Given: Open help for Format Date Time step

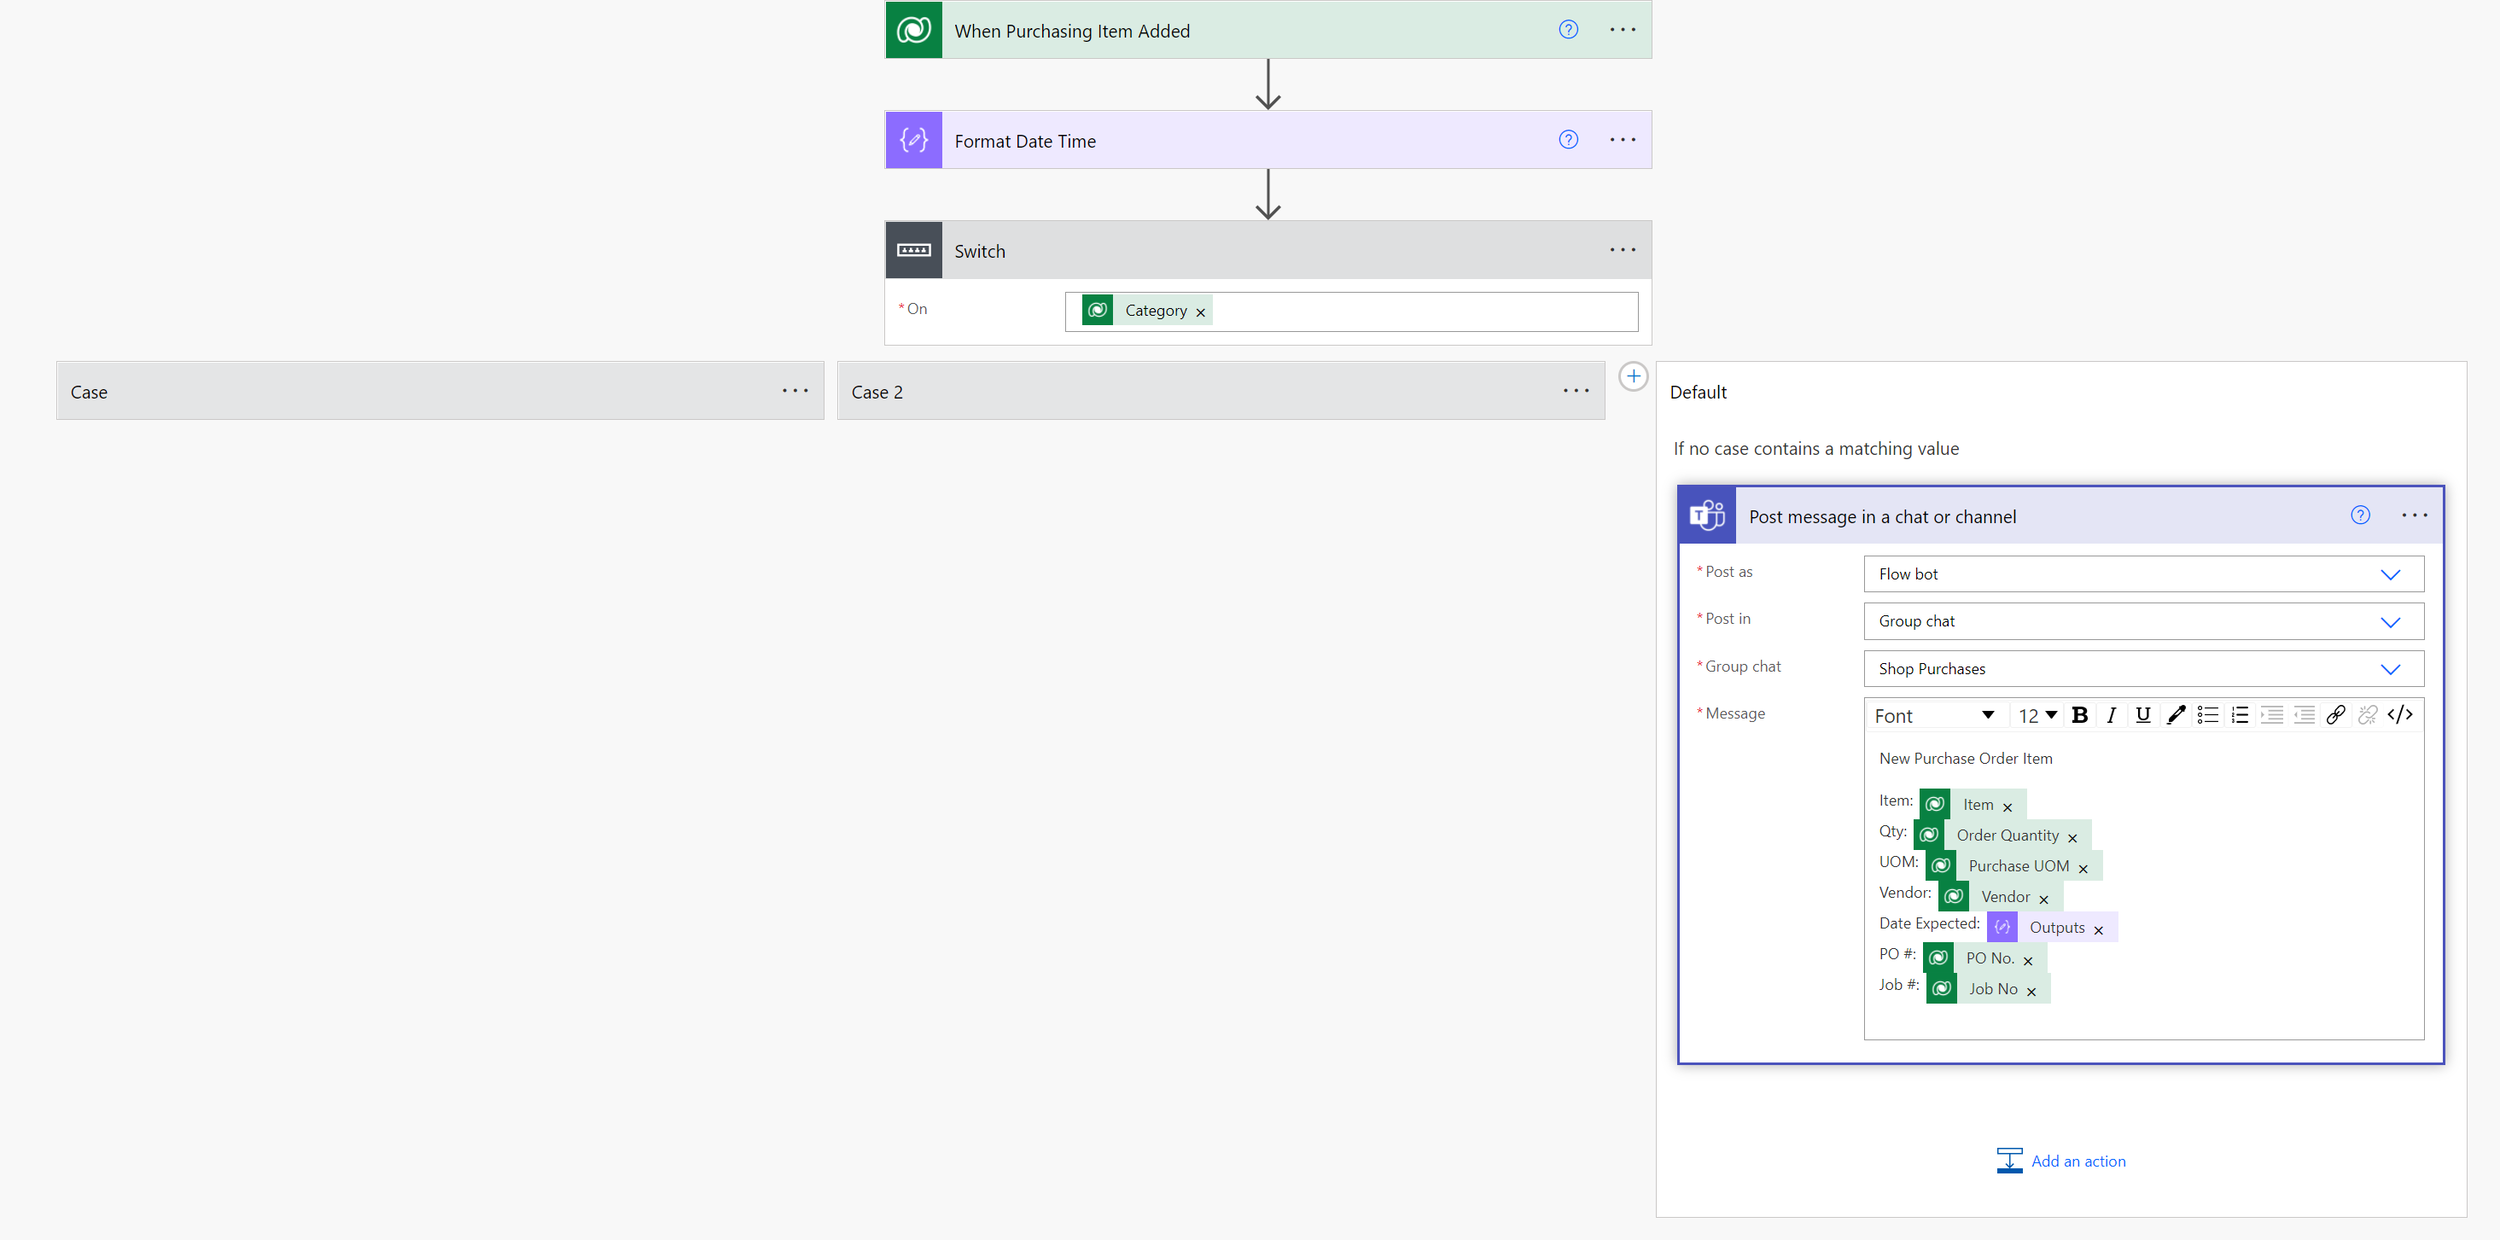Looking at the screenshot, I should pyautogui.click(x=1568, y=140).
